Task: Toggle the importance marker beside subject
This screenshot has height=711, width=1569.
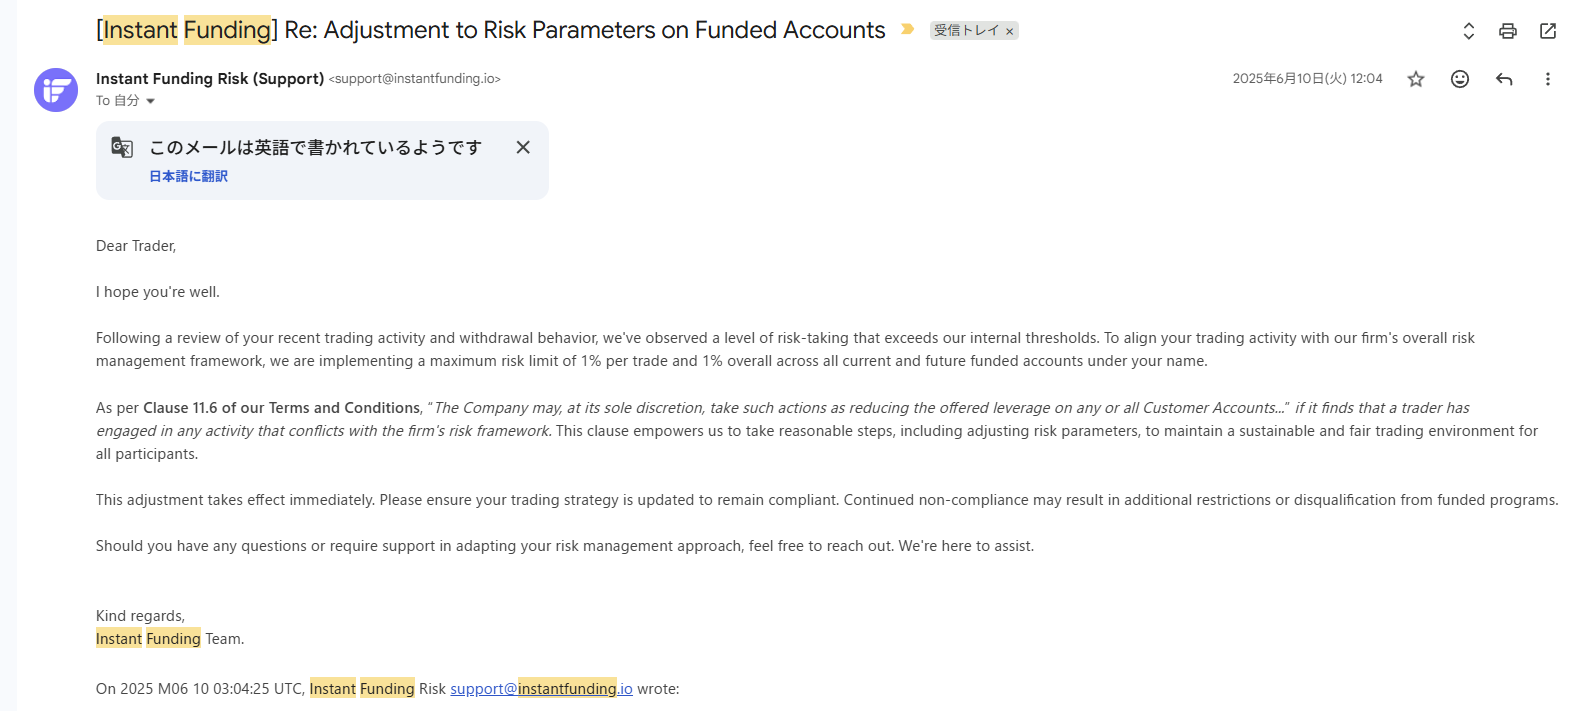Action: coord(907,30)
